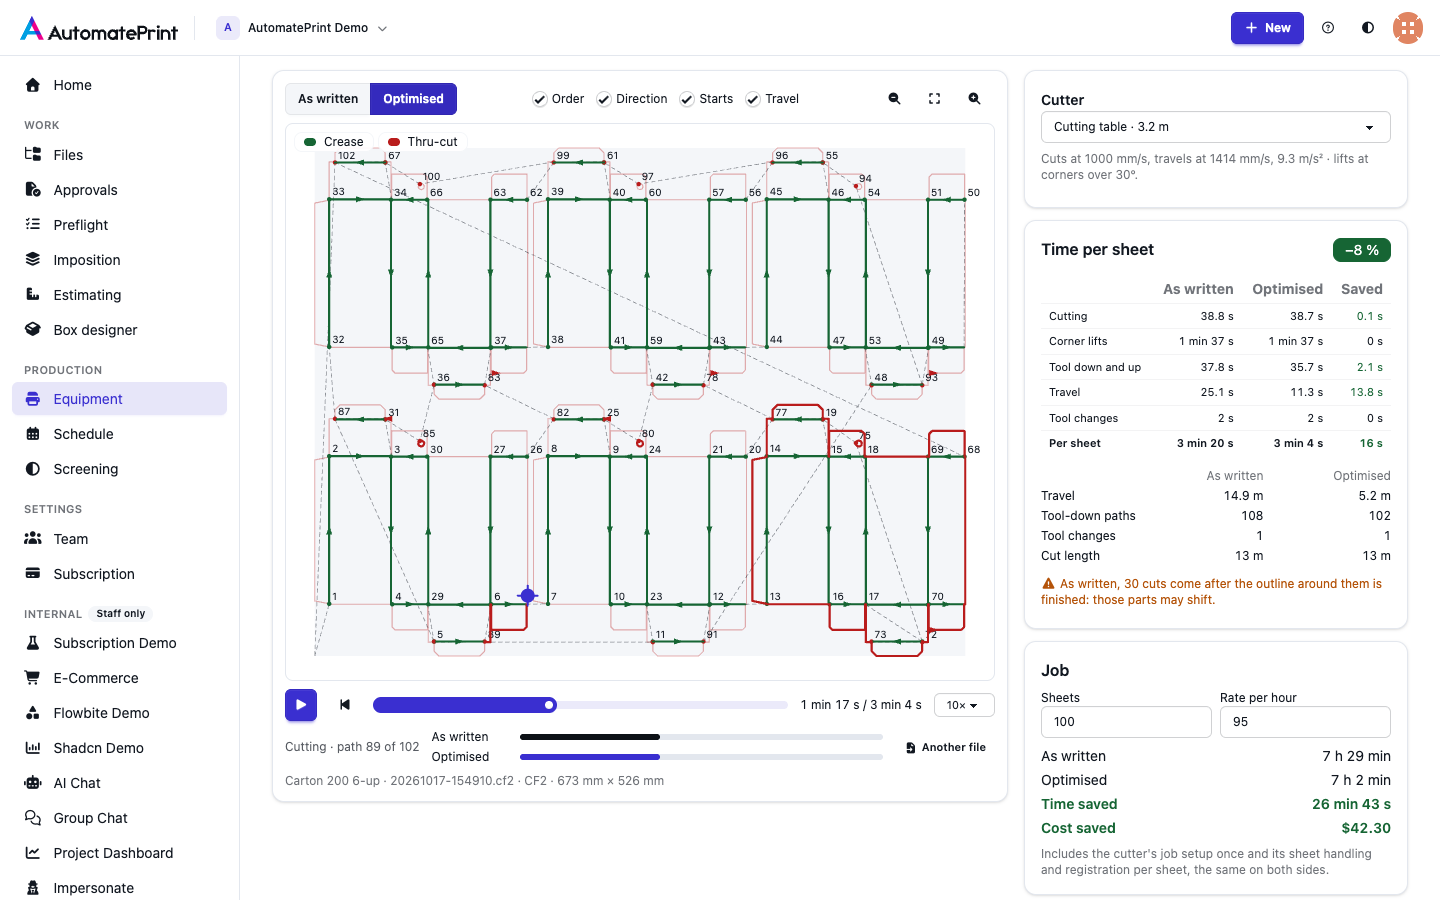This screenshot has width=1440, height=900.
Task: Toggle the Starts checkbox
Action: tap(687, 99)
